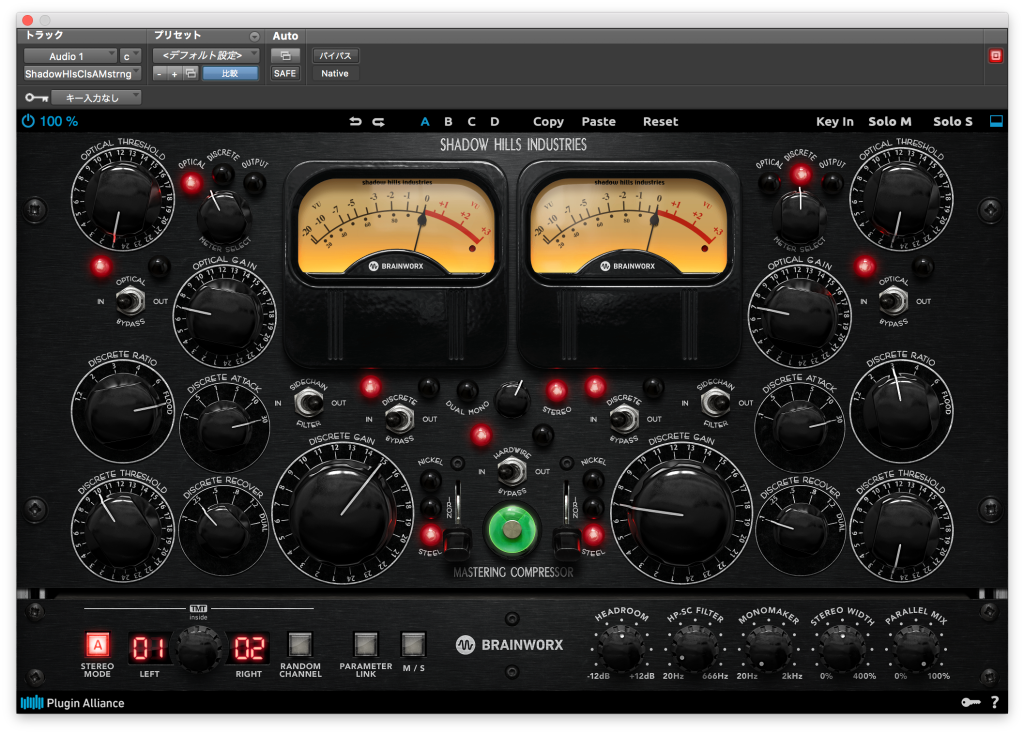Screen dimensions: 1024x734
Task: Toggle the Parameter Link button
Action: coord(366,645)
